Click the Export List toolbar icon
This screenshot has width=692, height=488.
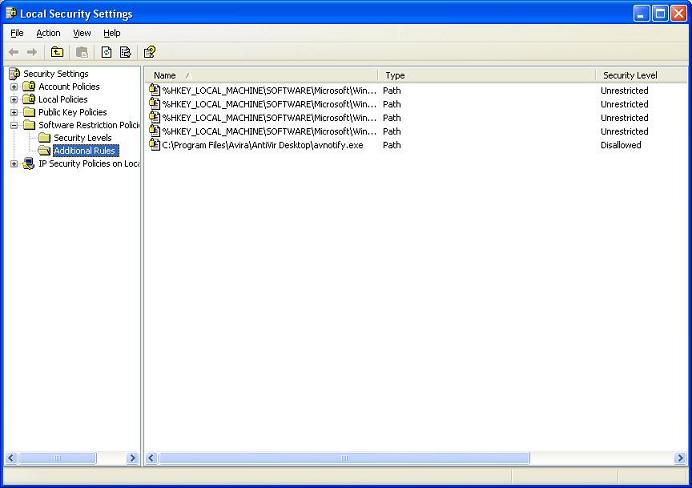point(125,52)
